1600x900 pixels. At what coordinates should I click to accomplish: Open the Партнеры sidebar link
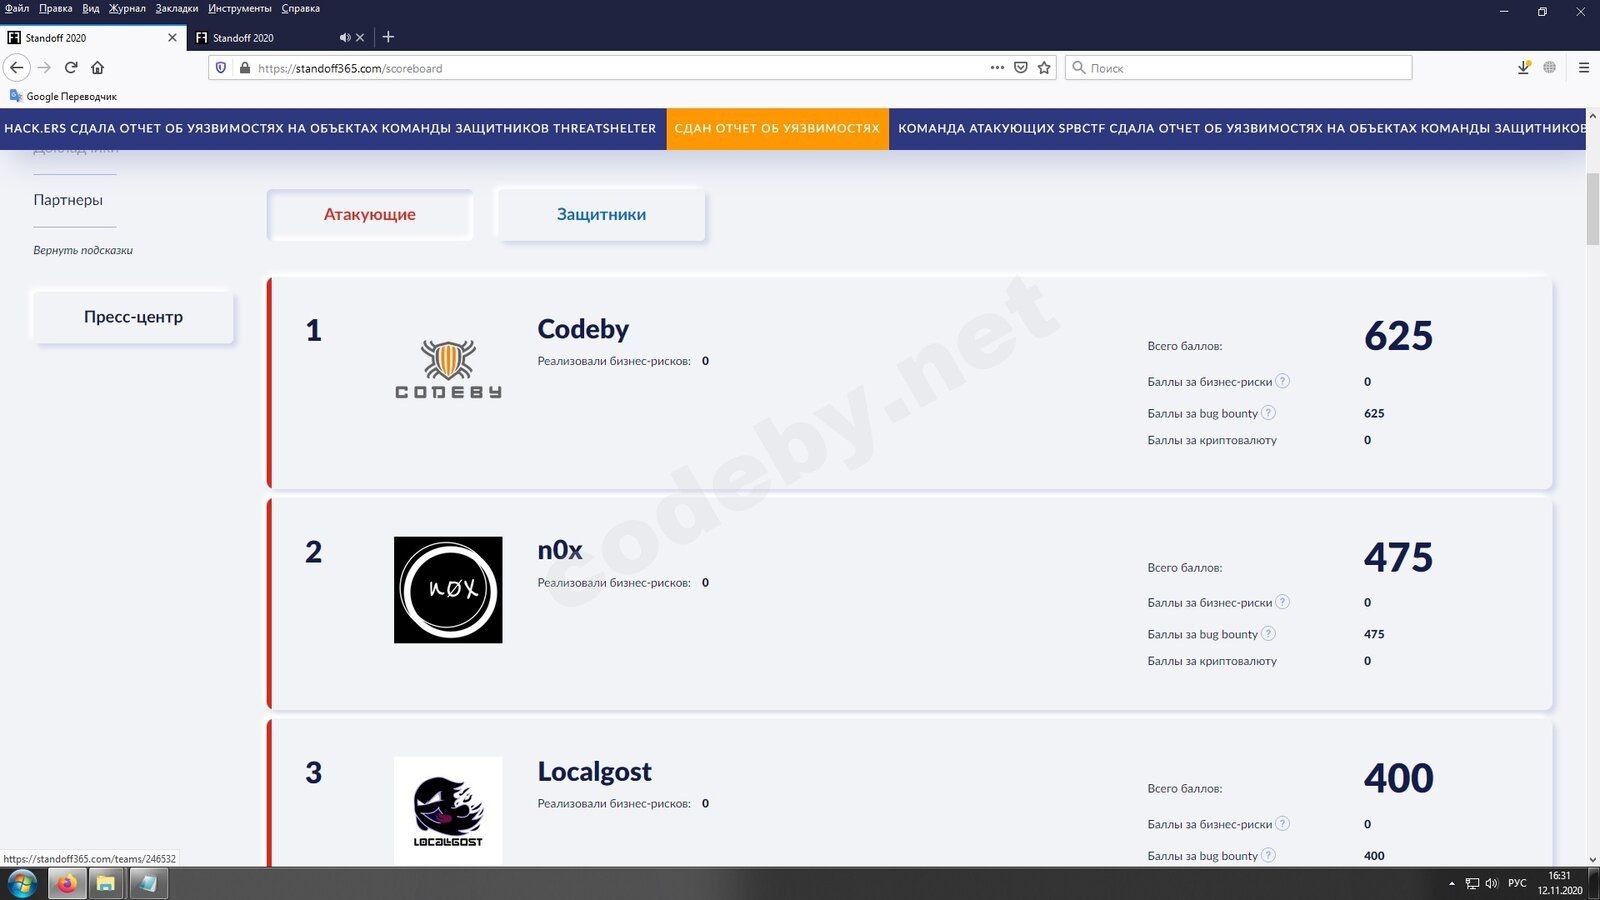click(68, 200)
